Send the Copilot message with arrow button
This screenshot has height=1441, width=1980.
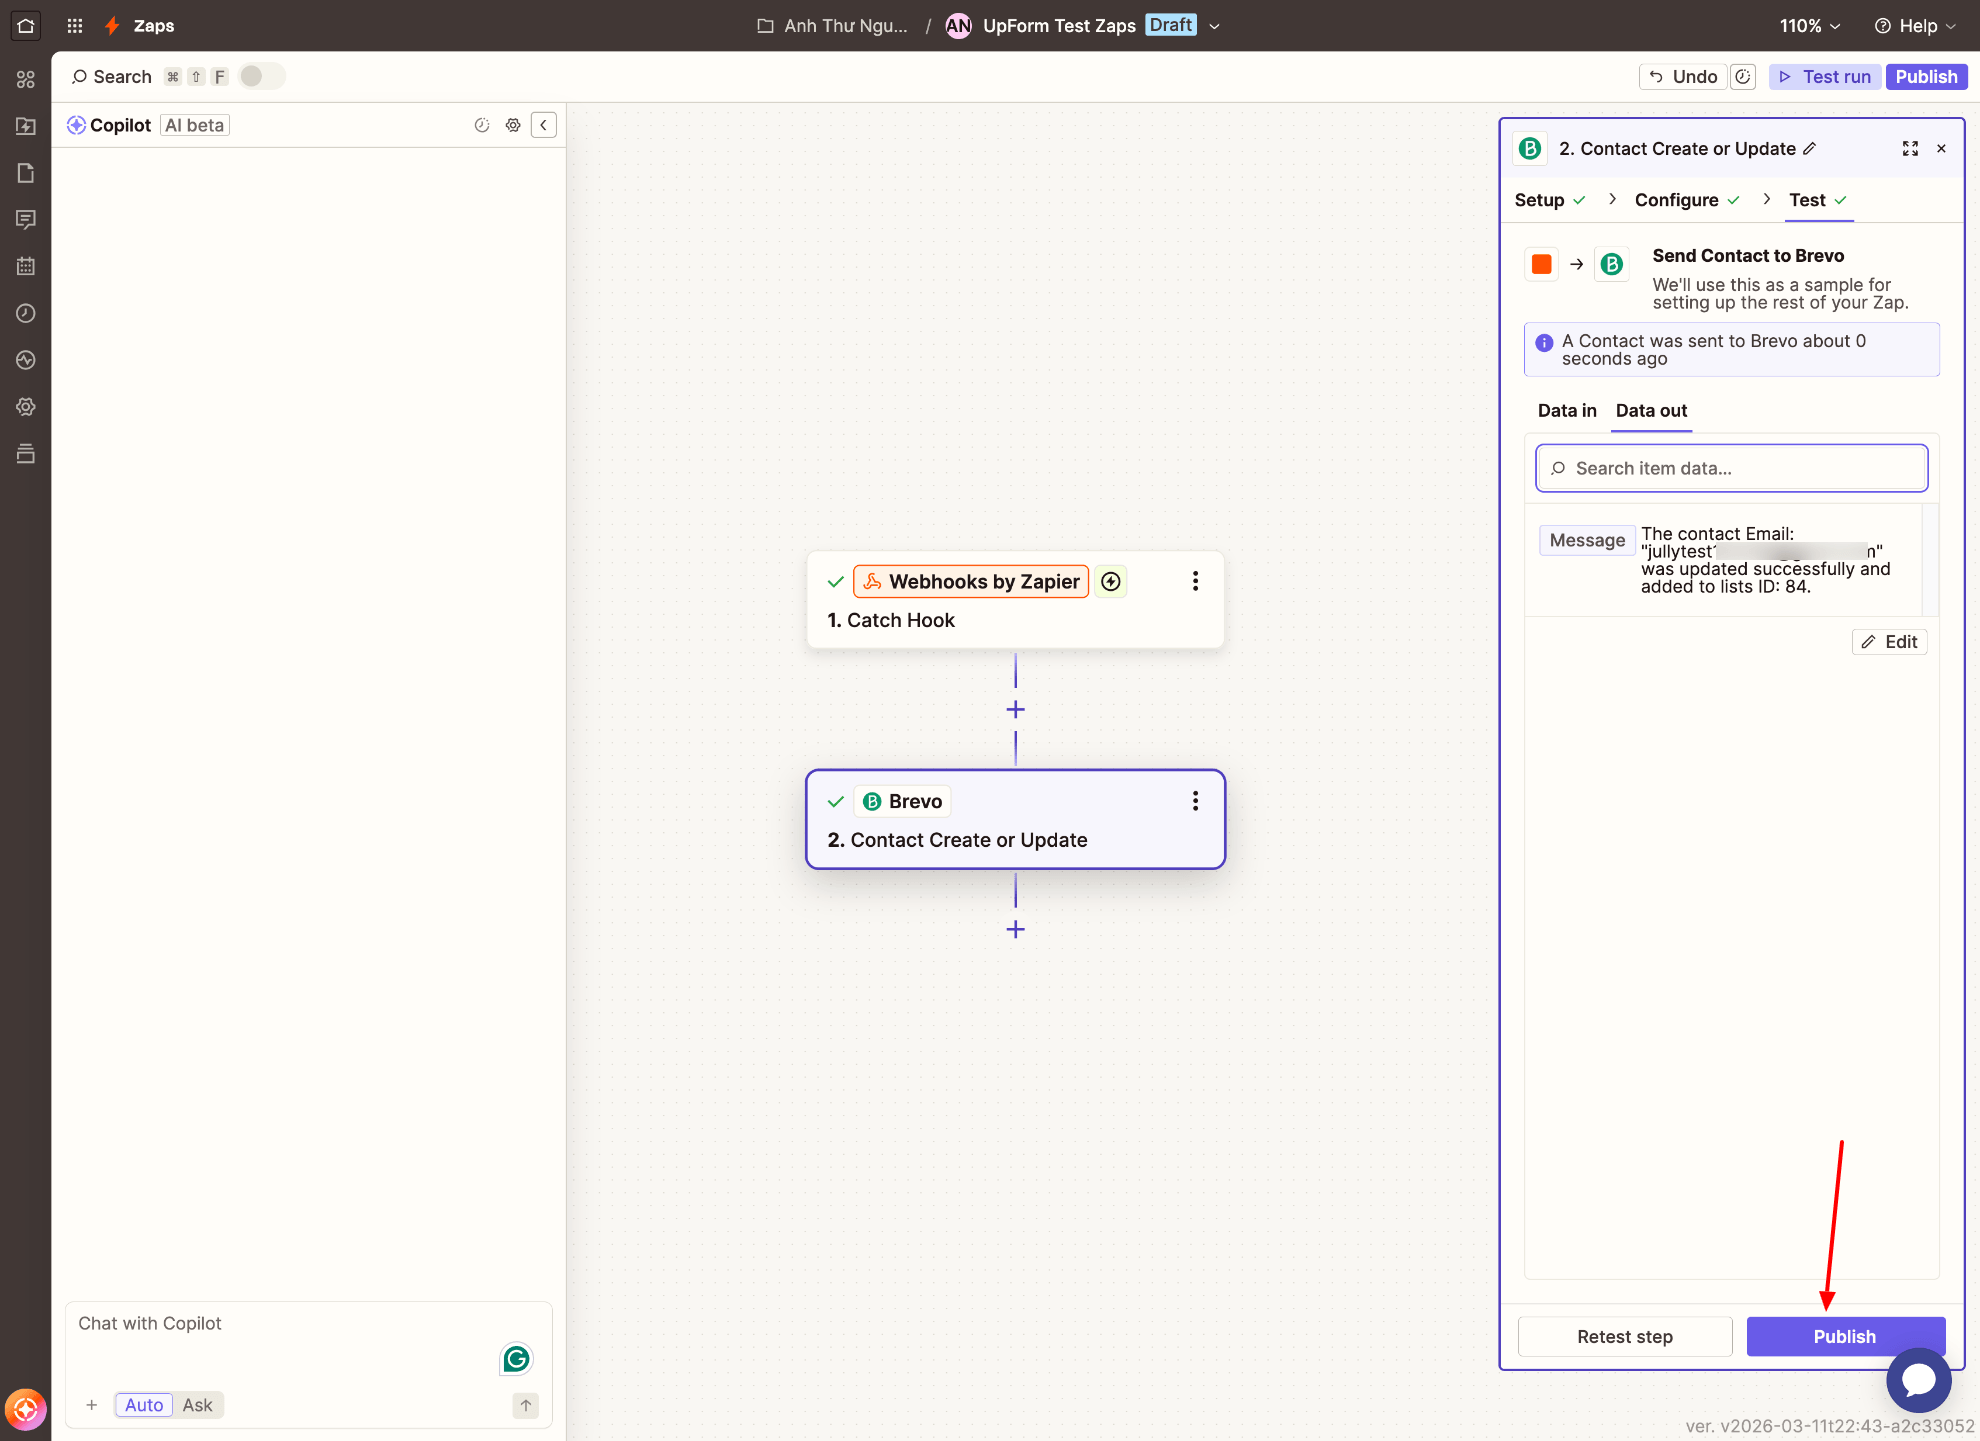526,1406
